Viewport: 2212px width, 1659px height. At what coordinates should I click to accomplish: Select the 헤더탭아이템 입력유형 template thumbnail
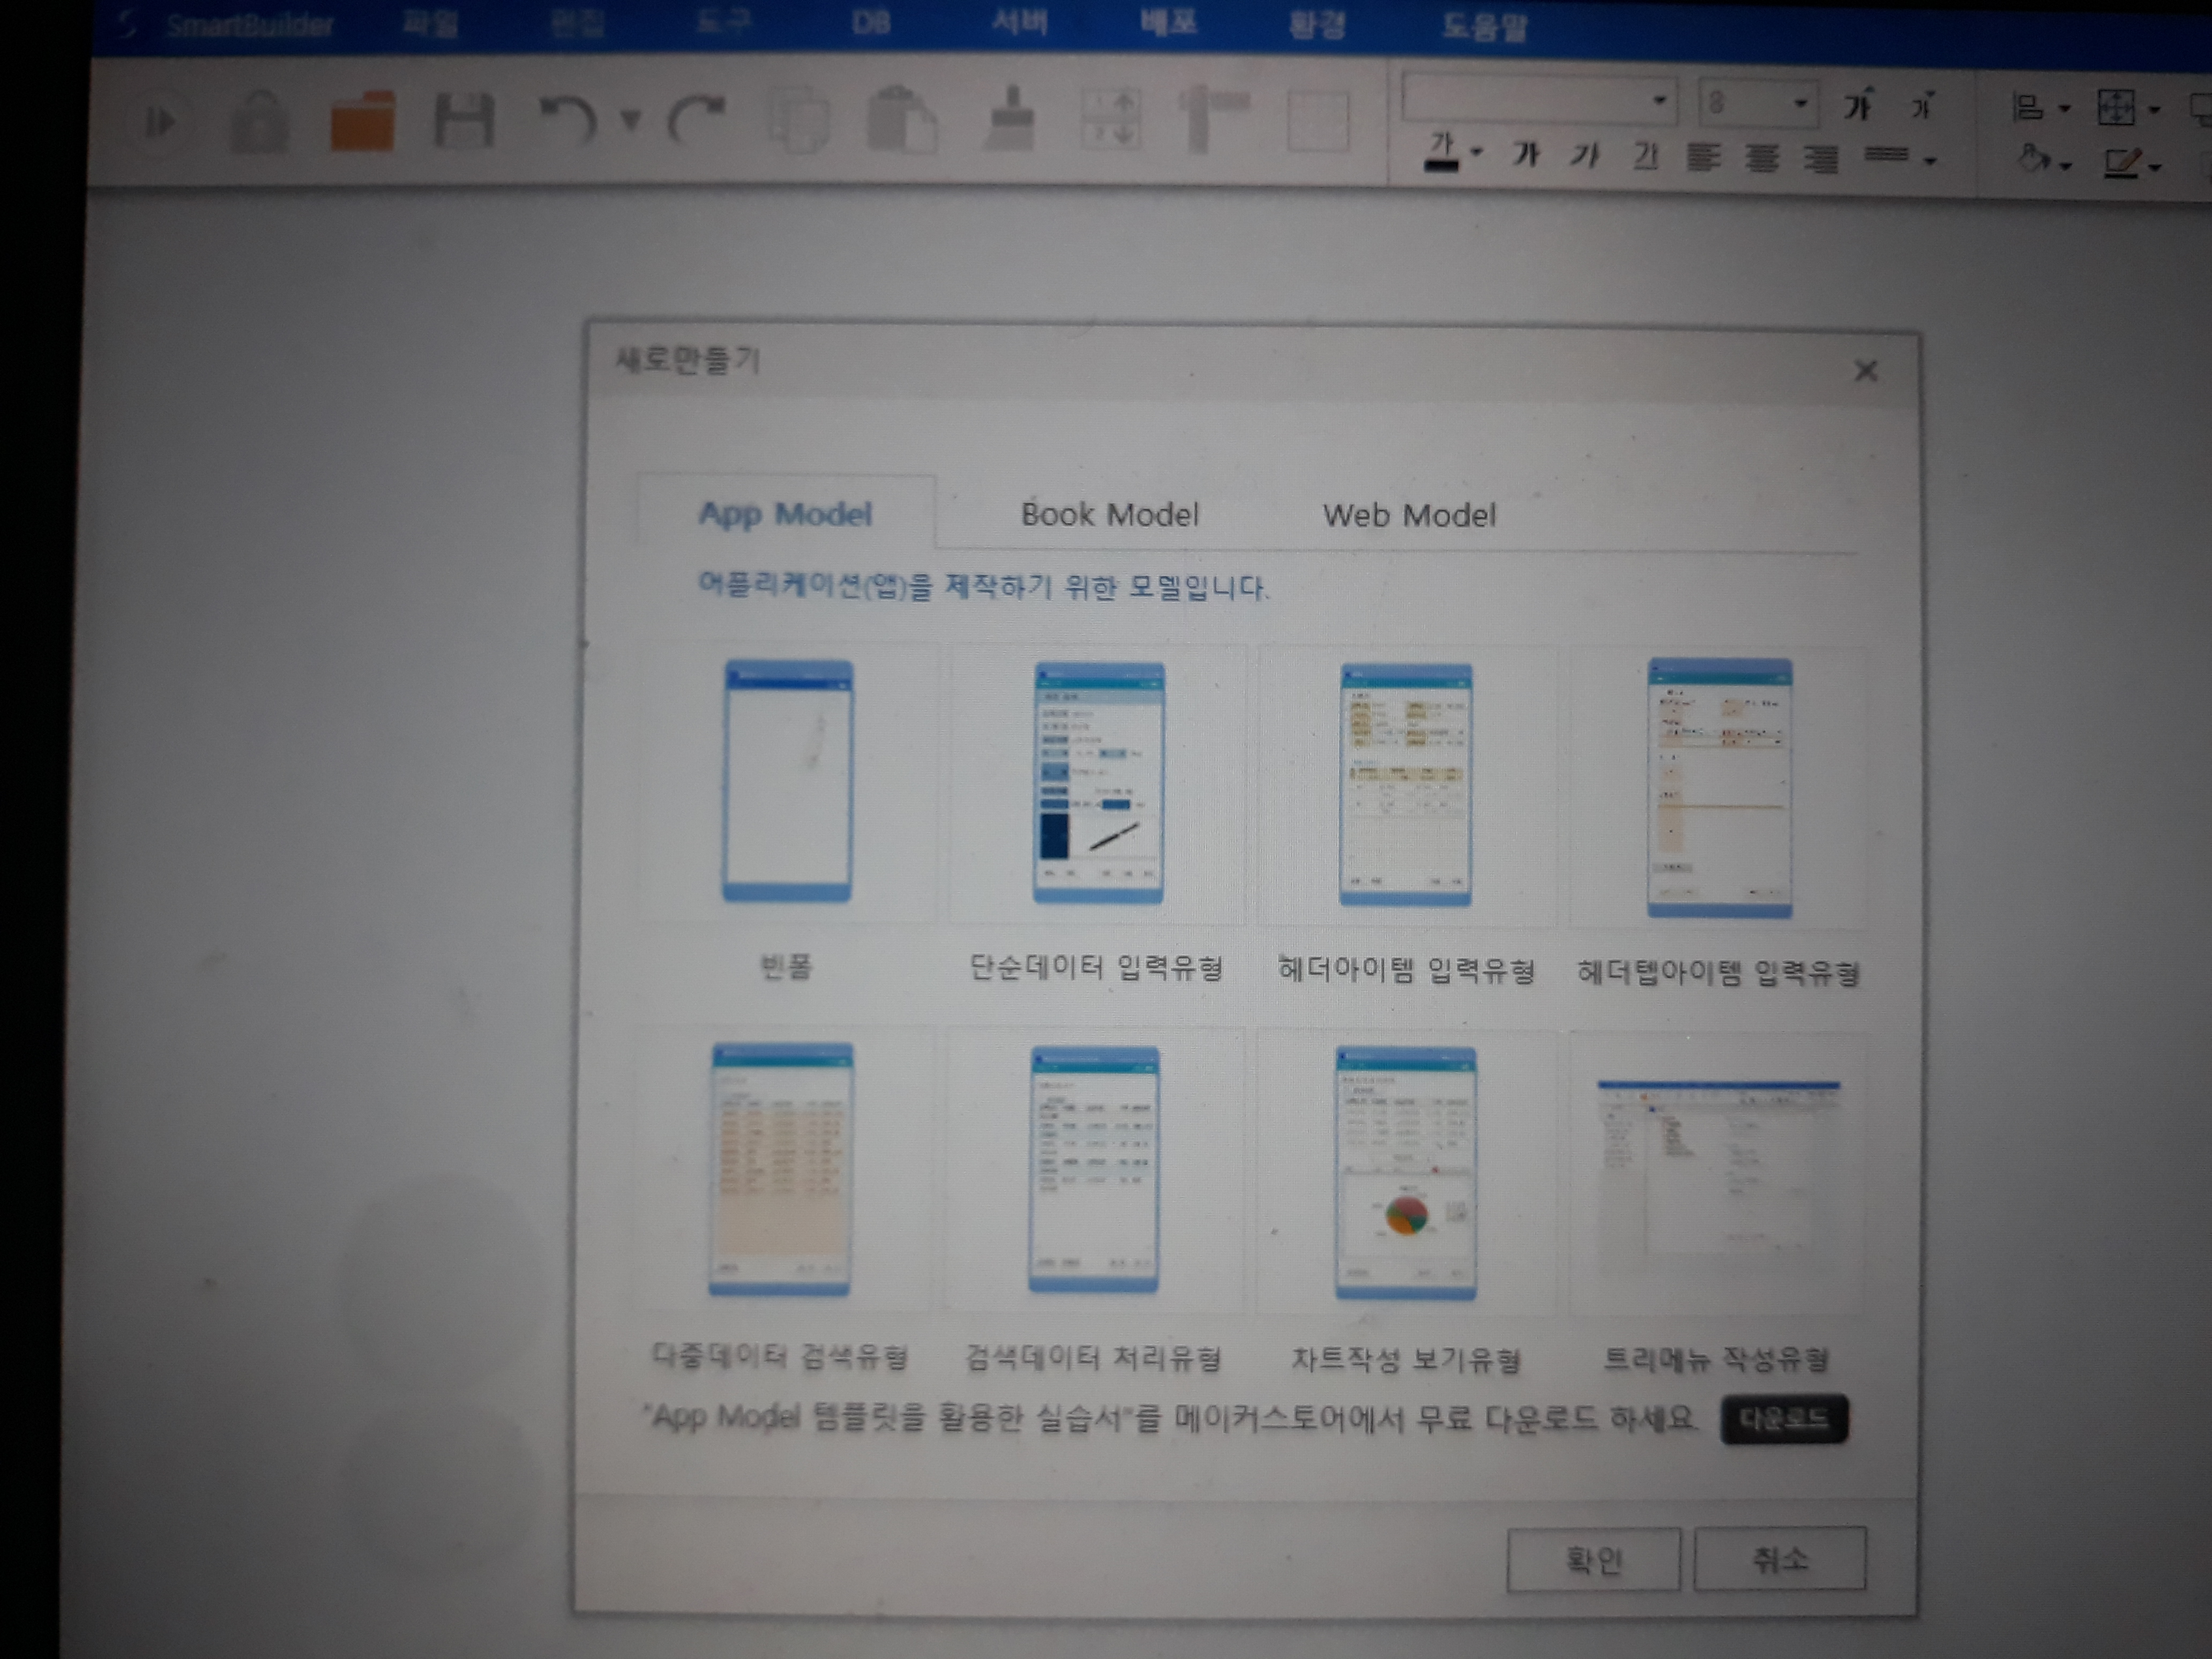pos(1719,788)
